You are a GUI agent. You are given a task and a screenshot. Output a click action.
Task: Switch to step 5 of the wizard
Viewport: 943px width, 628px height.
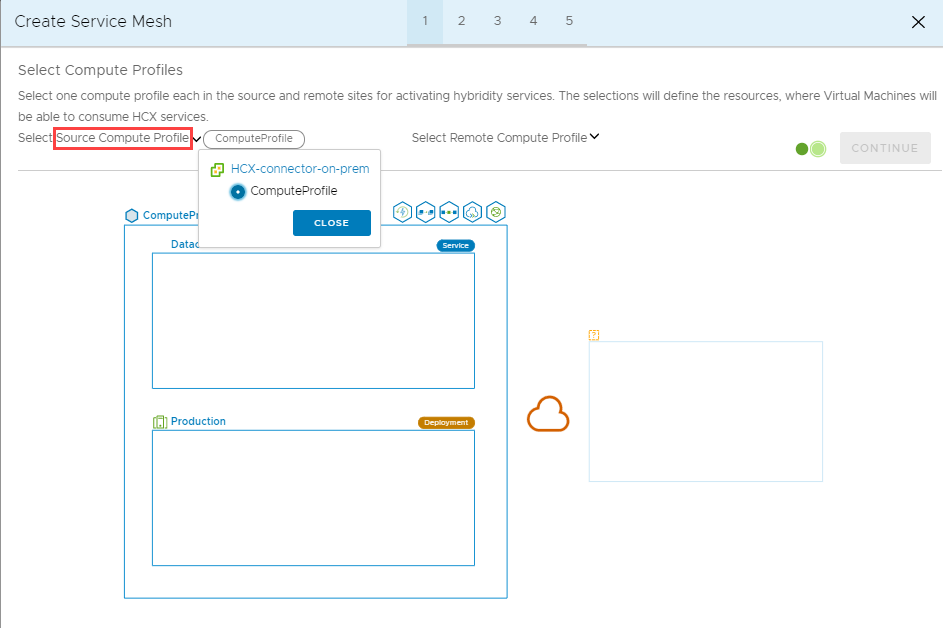[569, 20]
